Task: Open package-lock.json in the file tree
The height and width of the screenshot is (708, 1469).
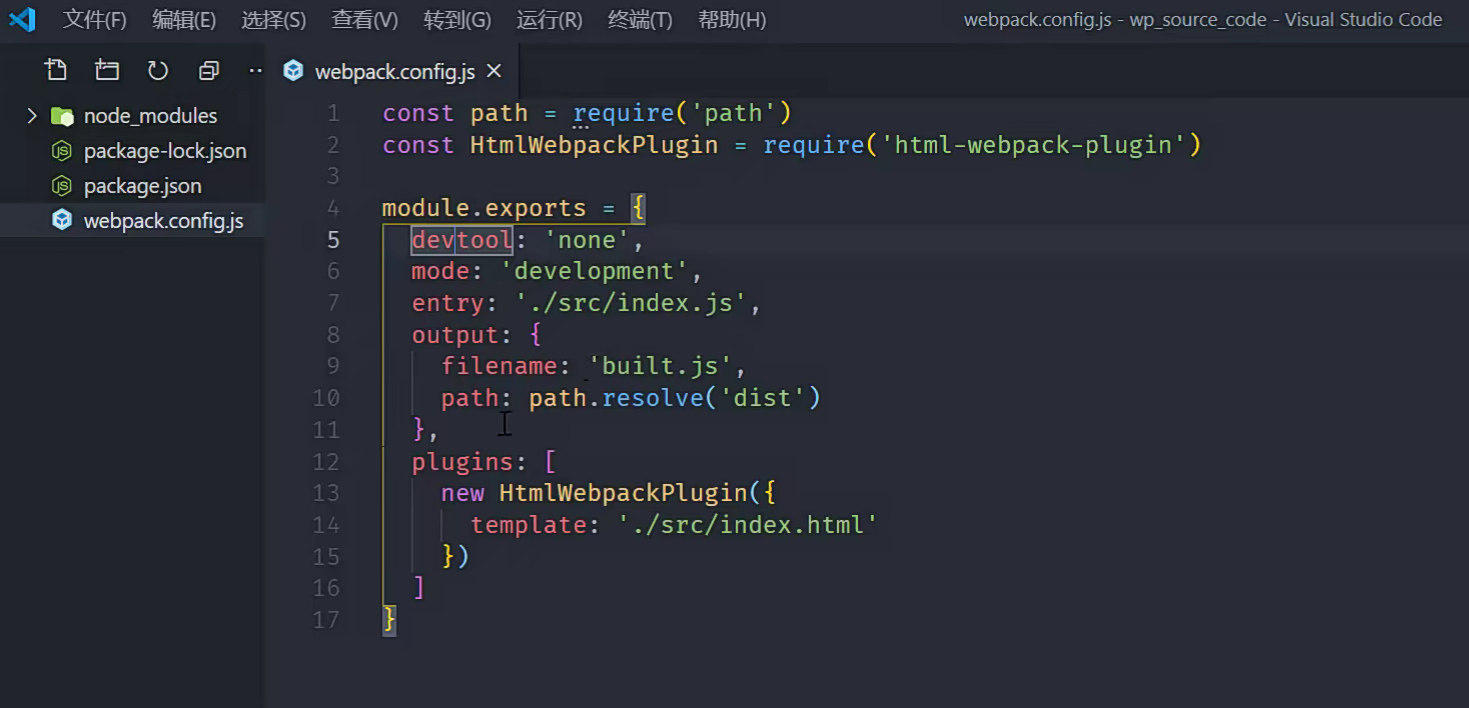Action: [165, 151]
